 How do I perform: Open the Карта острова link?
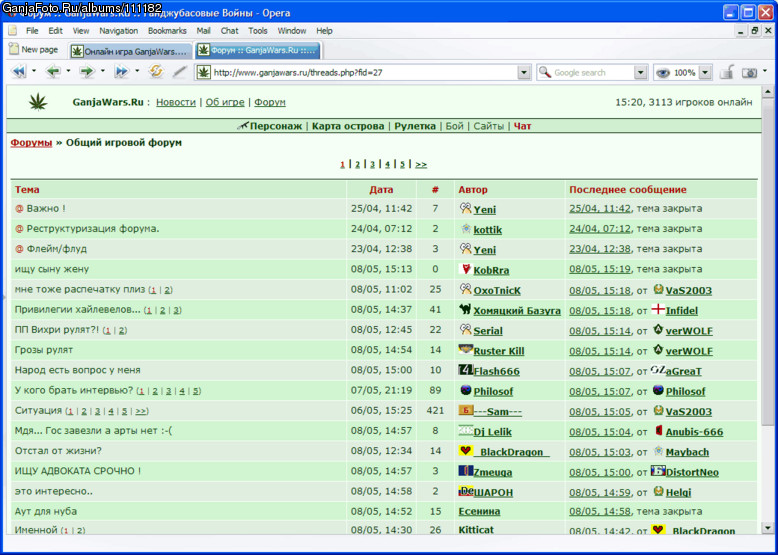tap(348, 126)
